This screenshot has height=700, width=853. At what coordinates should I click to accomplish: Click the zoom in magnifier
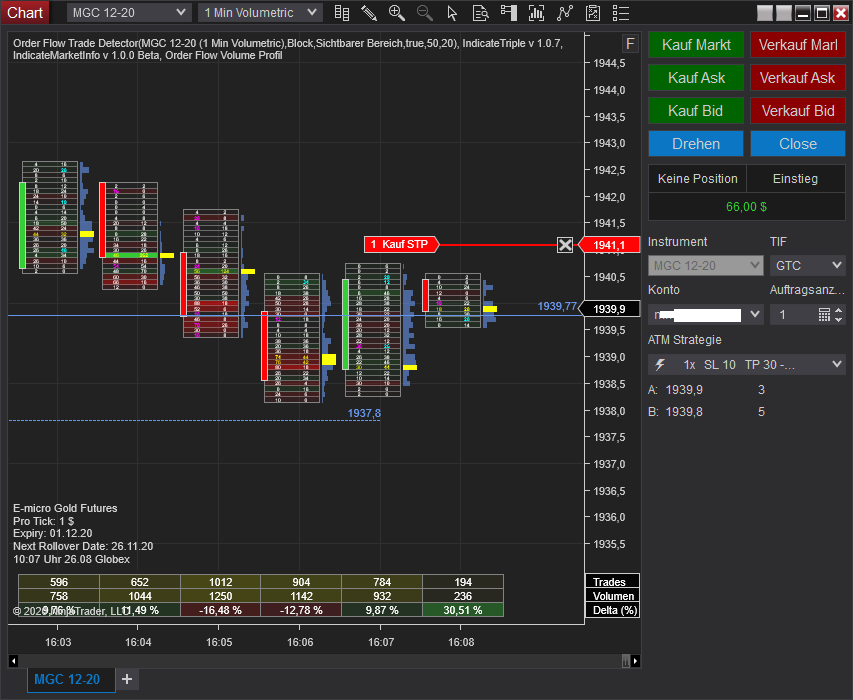tap(397, 13)
